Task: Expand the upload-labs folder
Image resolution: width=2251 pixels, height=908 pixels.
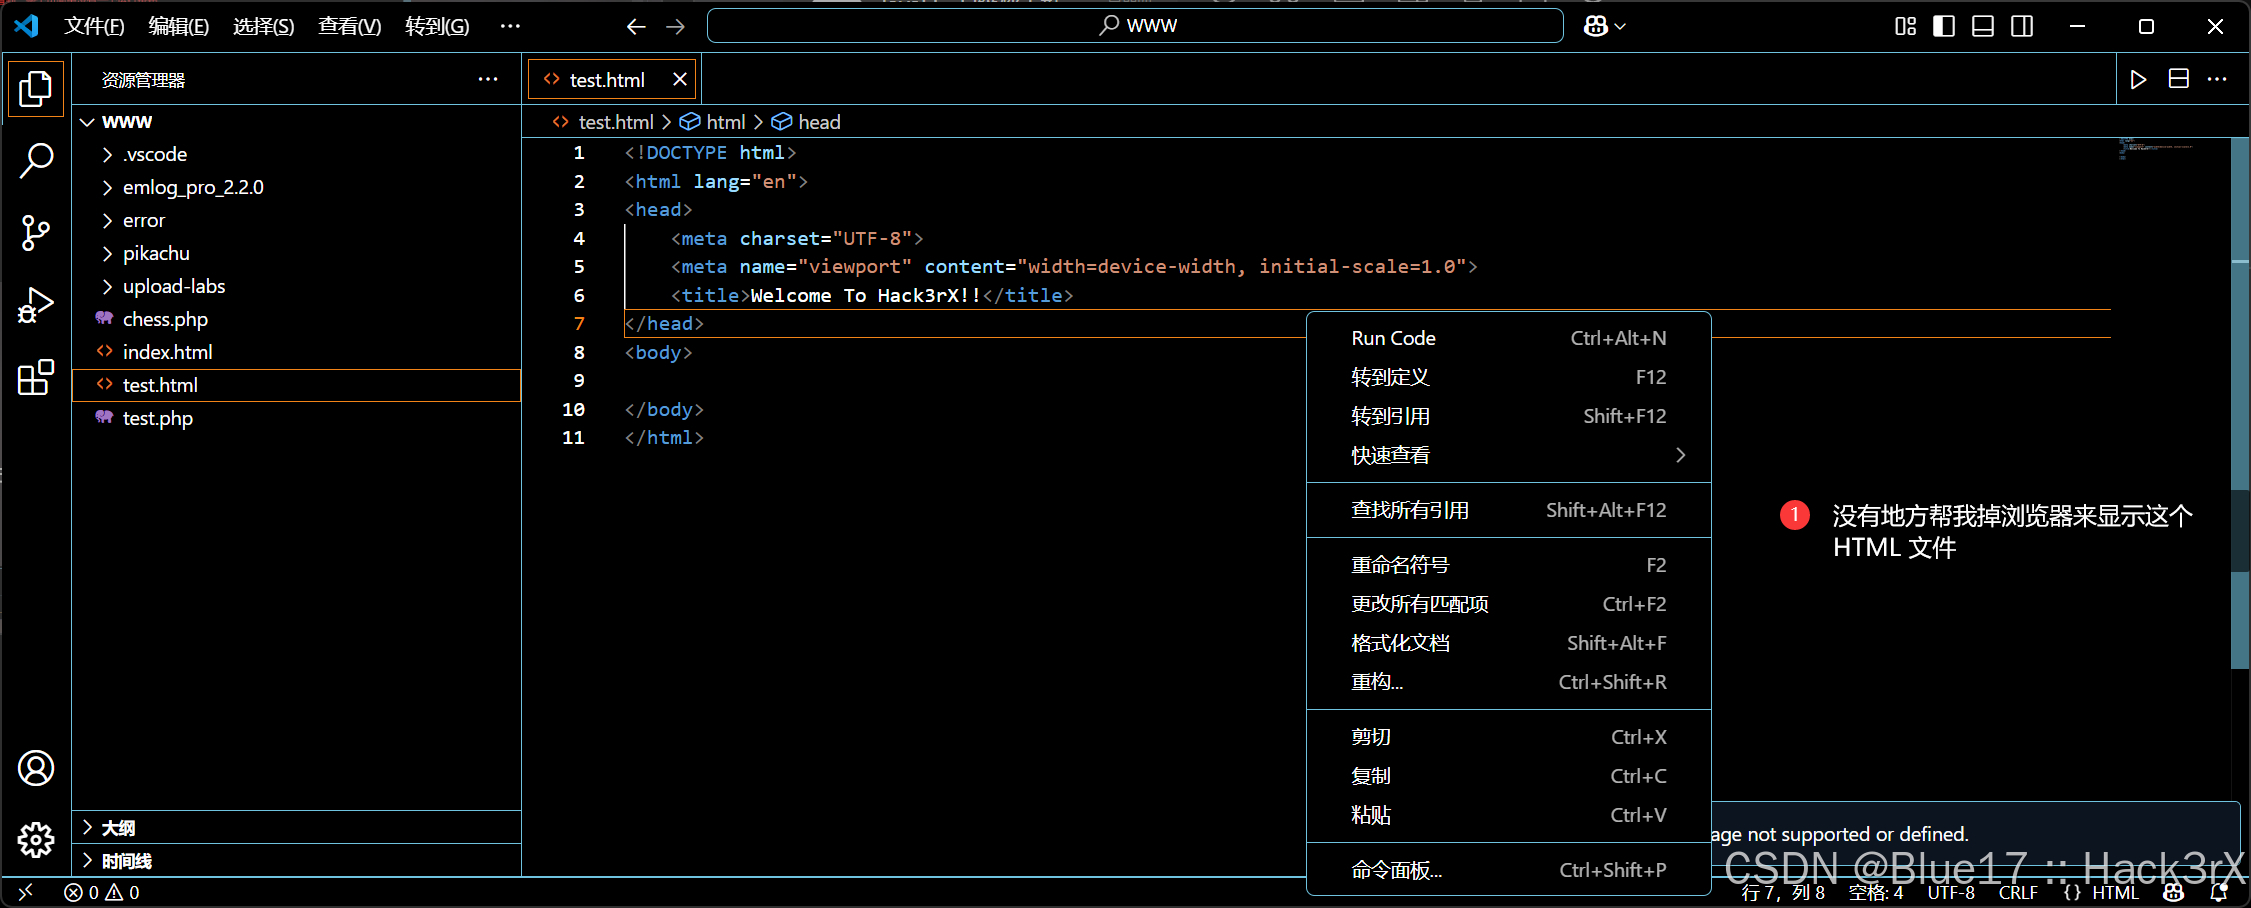Action: tap(297, 286)
